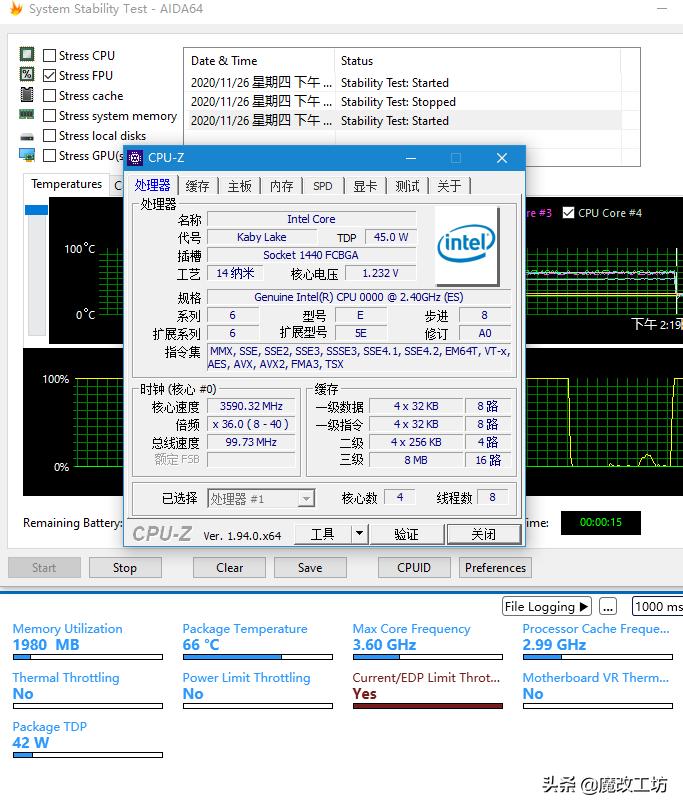The image size is (683, 809).
Task: Click the percent icon beside Stress FPU
Action: point(27,74)
